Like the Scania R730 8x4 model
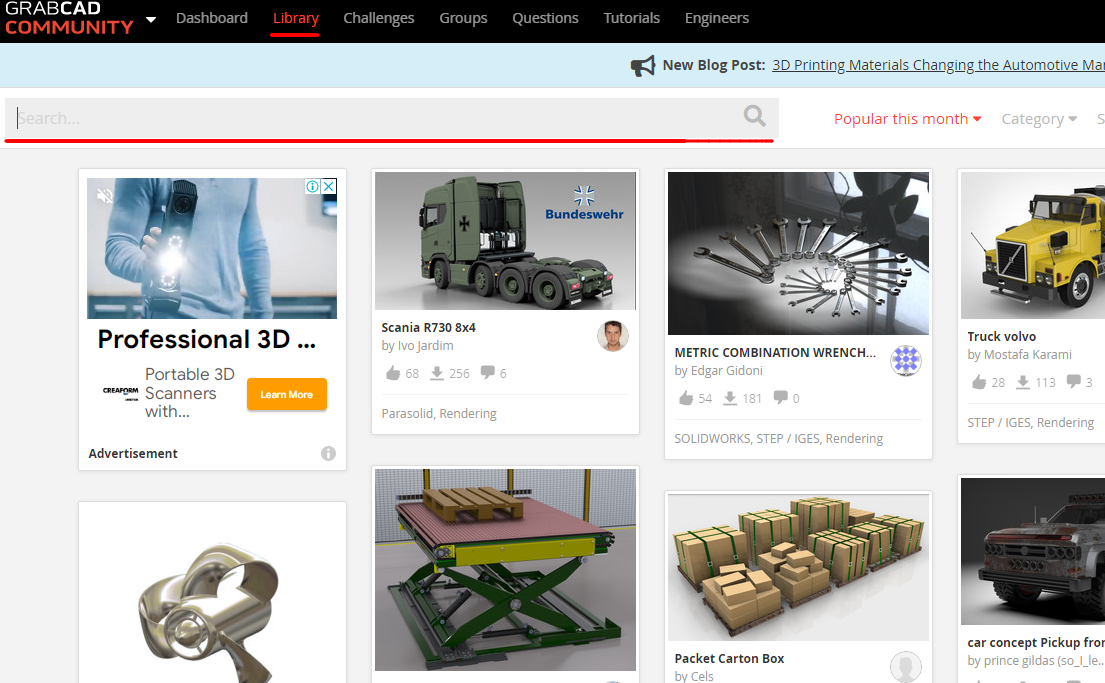Viewport: 1105px width, 683px height. coord(393,373)
